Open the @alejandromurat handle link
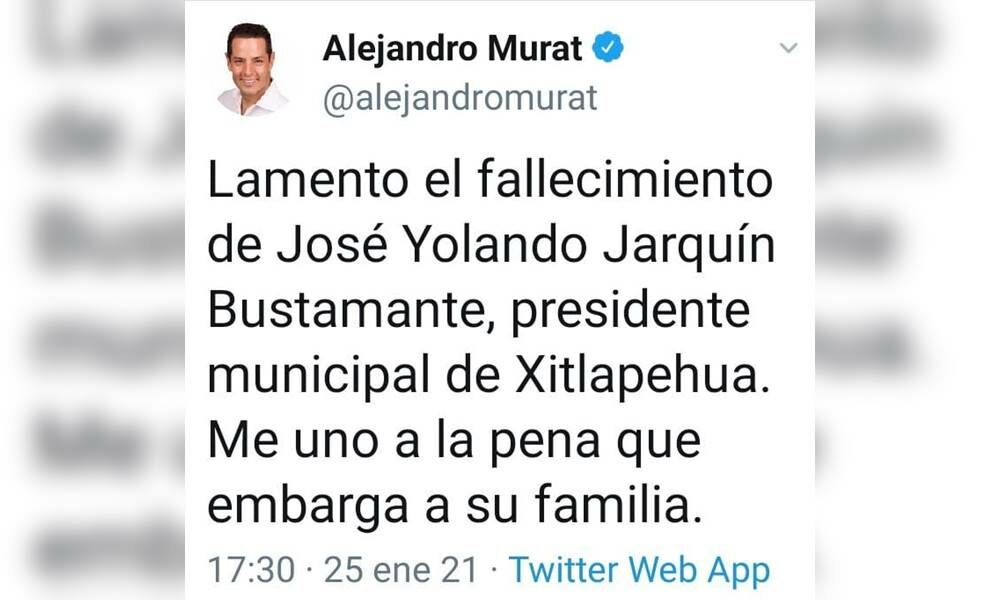 (460, 98)
